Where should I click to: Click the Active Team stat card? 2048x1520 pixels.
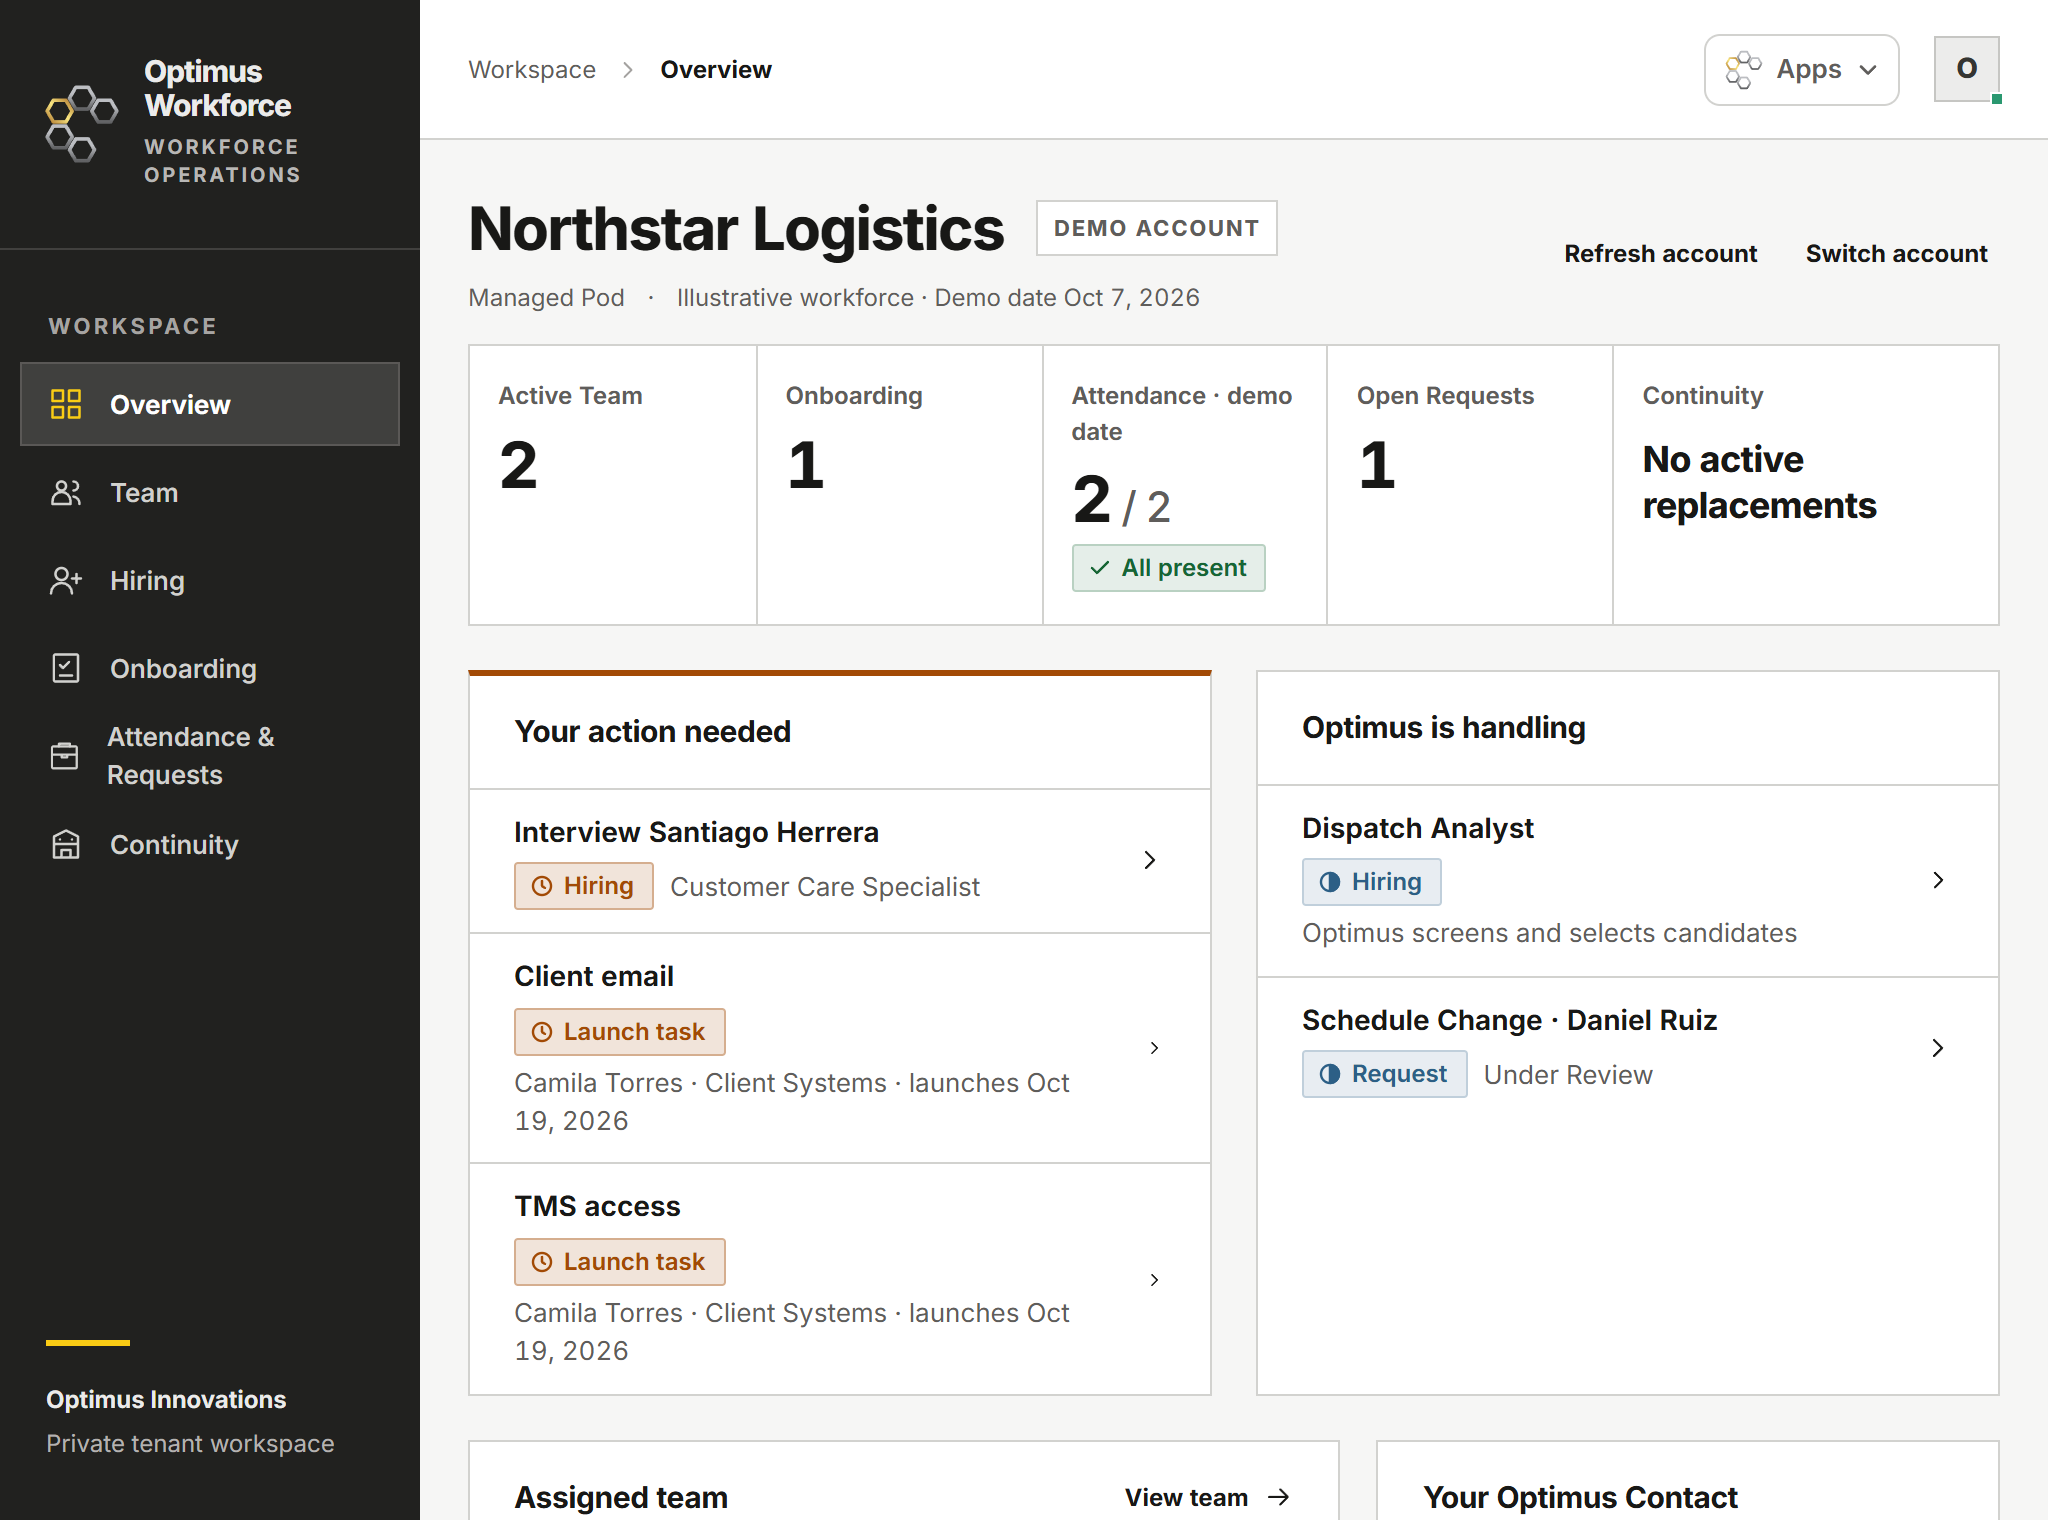613,485
